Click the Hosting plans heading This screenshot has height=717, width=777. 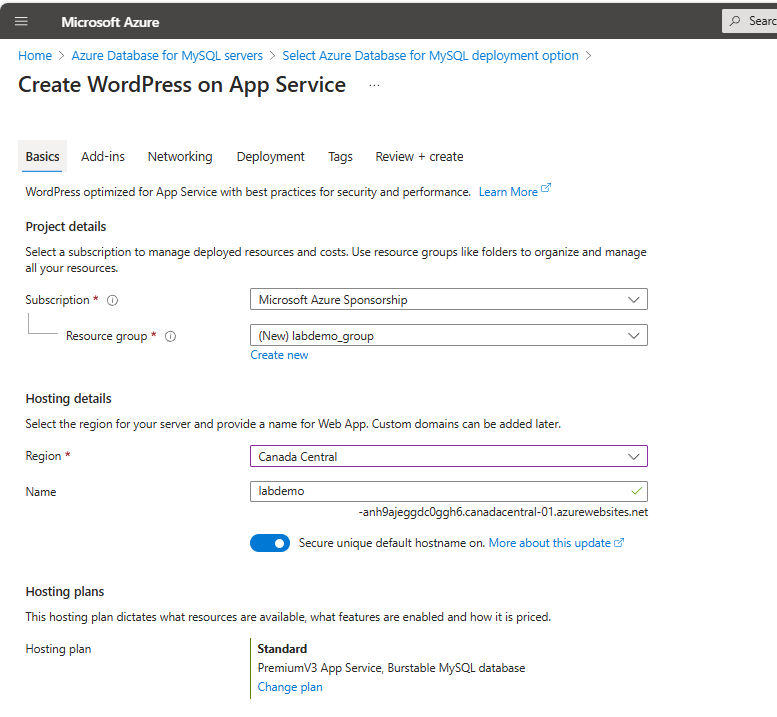[x=65, y=592]
